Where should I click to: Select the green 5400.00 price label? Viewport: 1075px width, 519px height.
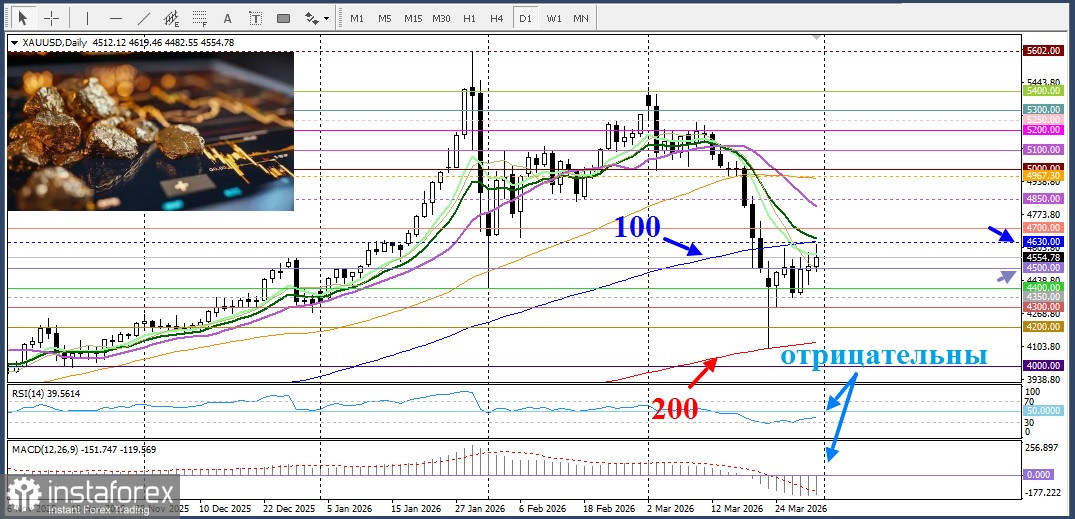point(1043,91)
